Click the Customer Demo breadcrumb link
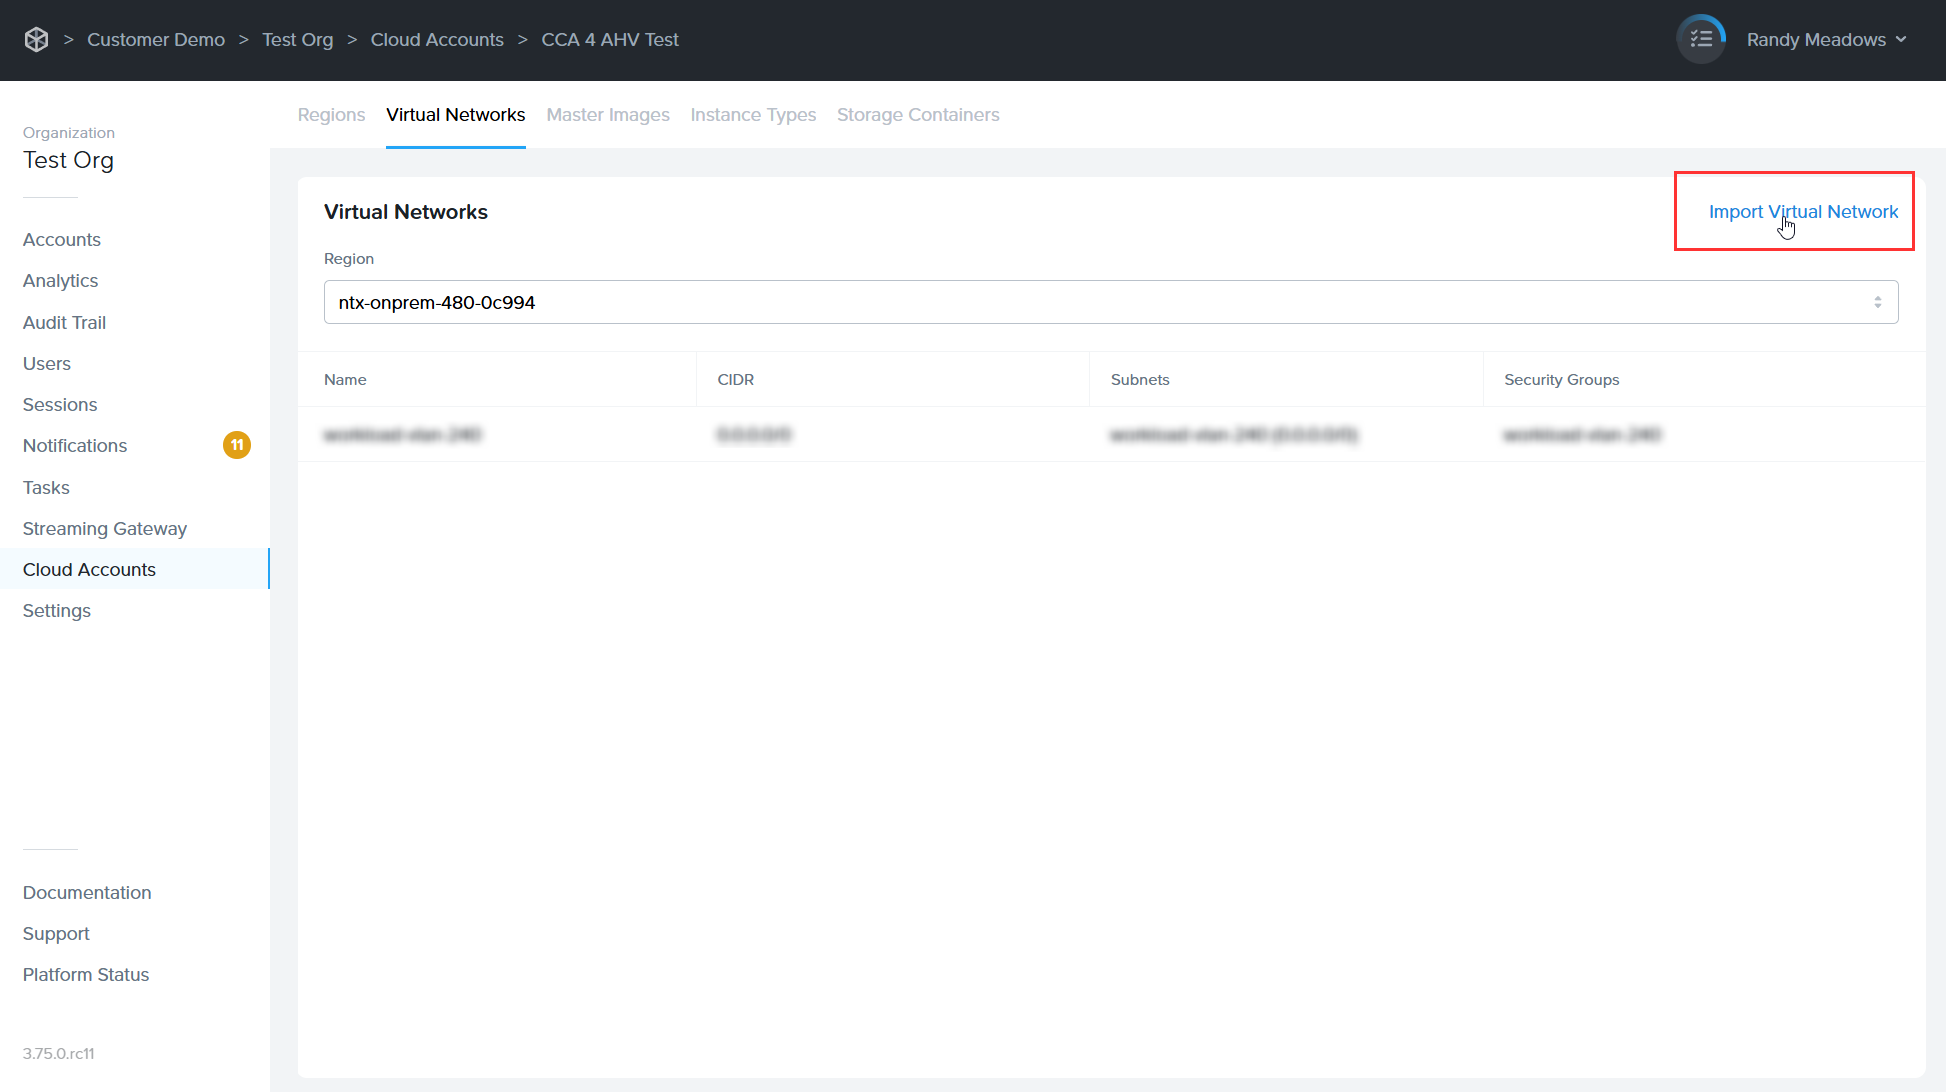Screen dimensions: 1946x1092 tap(156, 39)
